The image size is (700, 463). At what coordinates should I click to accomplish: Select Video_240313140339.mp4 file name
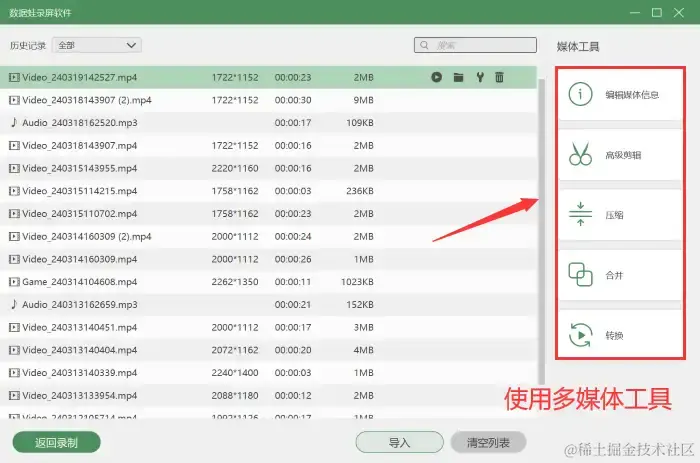point(79,373)
